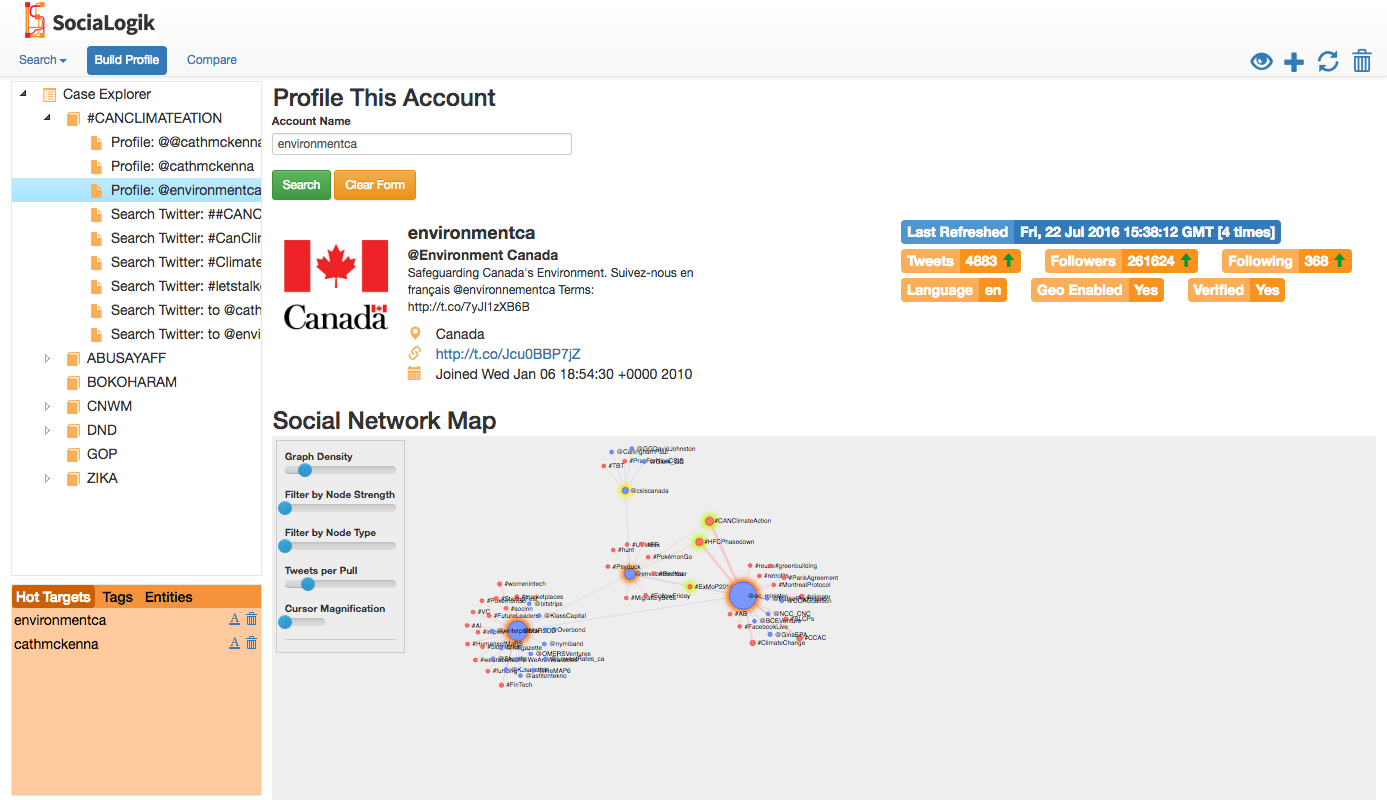Click the Canada flag profile image
The height and width of the screenshot is (800, 1387).
pos(336,284)
